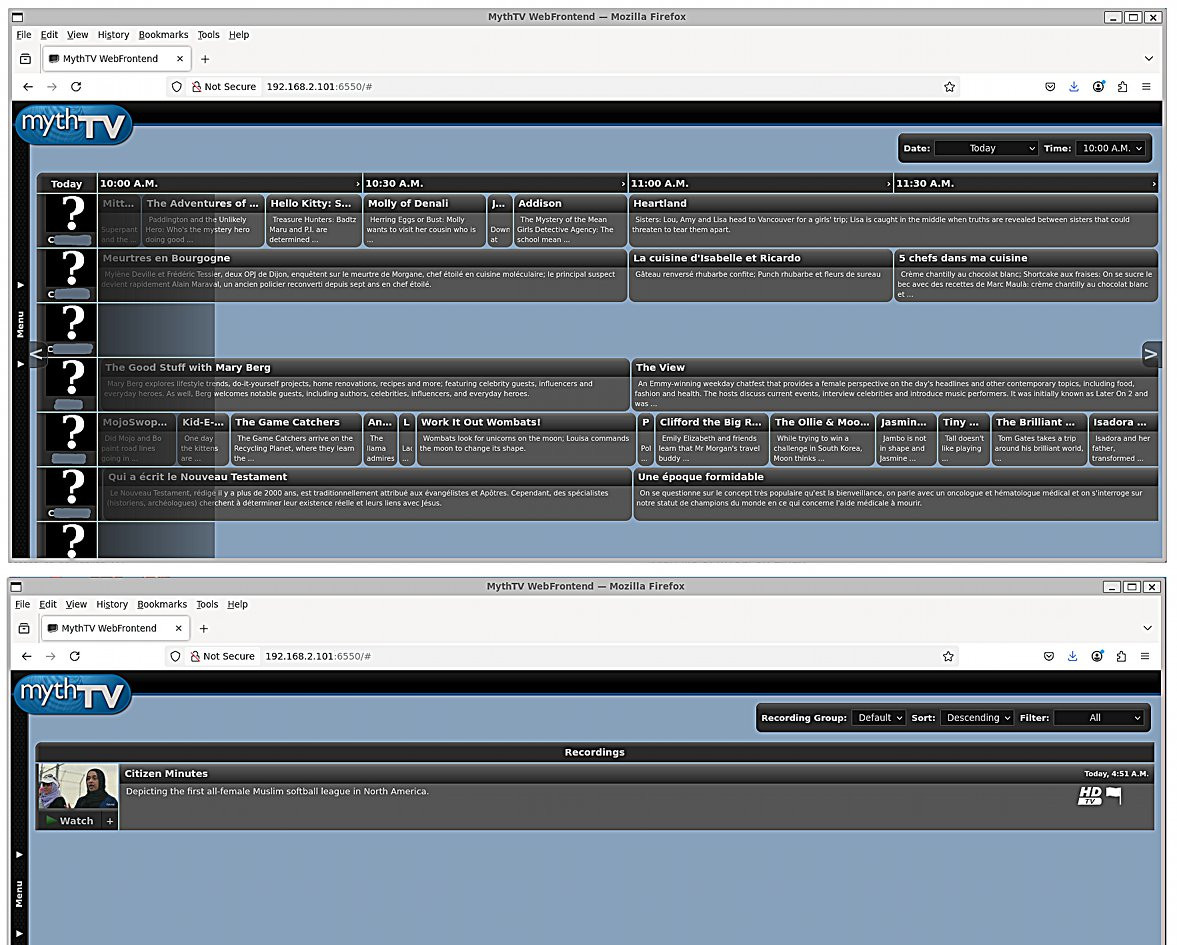Click the Citizen Minutes recording thumbnail

click(78, 787)
